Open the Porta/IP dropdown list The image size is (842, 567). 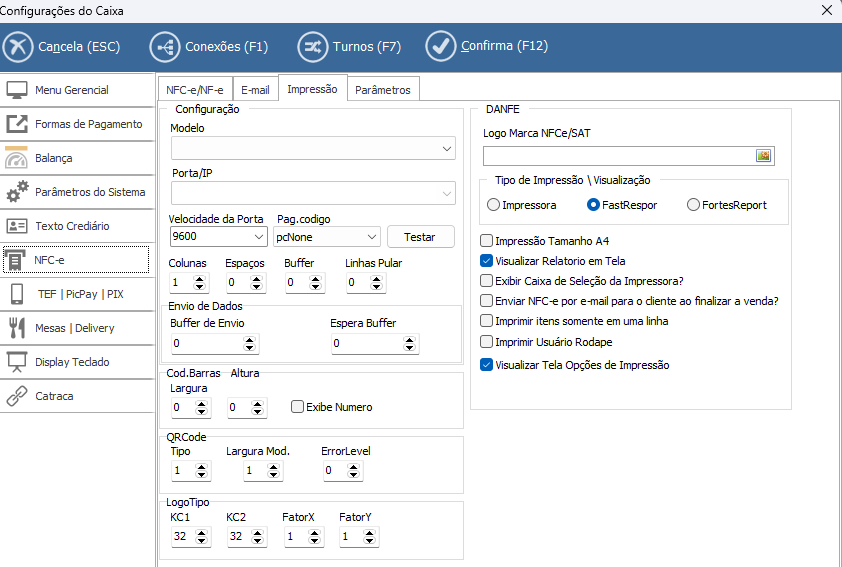(447, 193)
